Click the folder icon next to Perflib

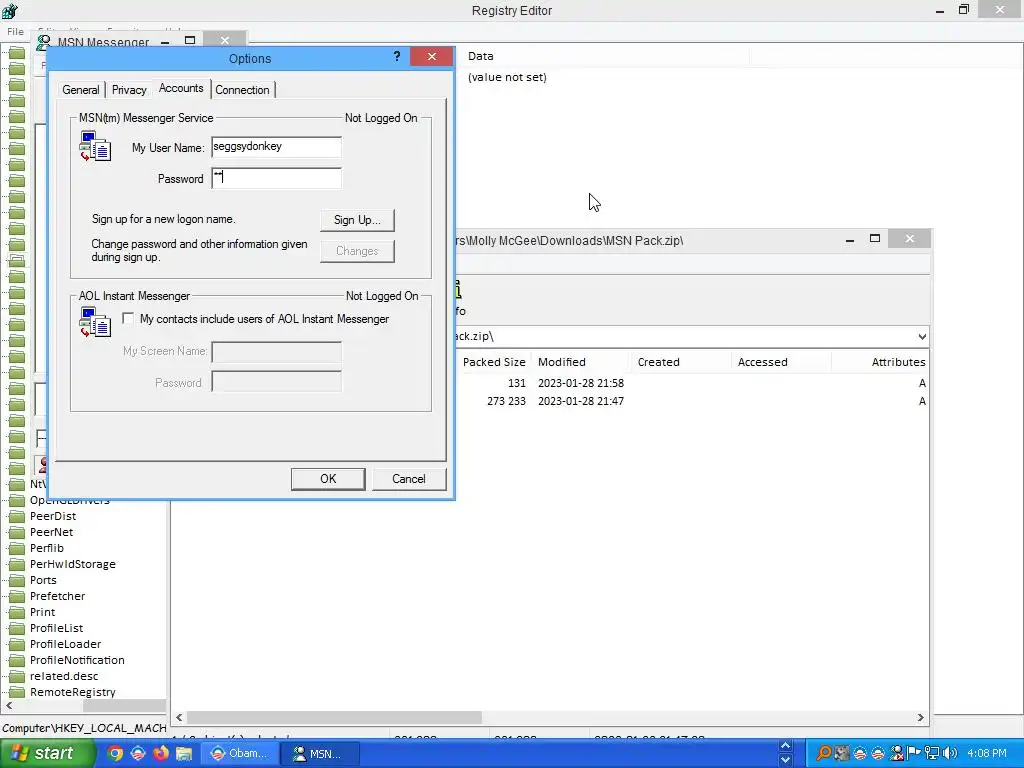(17, 549)
